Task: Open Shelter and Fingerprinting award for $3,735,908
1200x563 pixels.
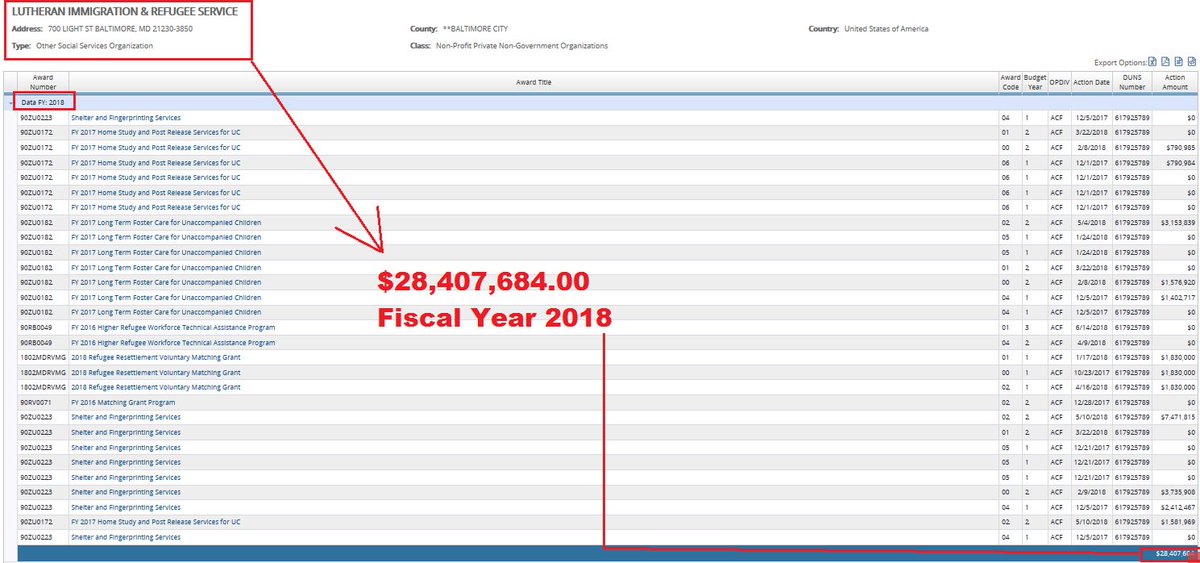Action: point(126,493)
